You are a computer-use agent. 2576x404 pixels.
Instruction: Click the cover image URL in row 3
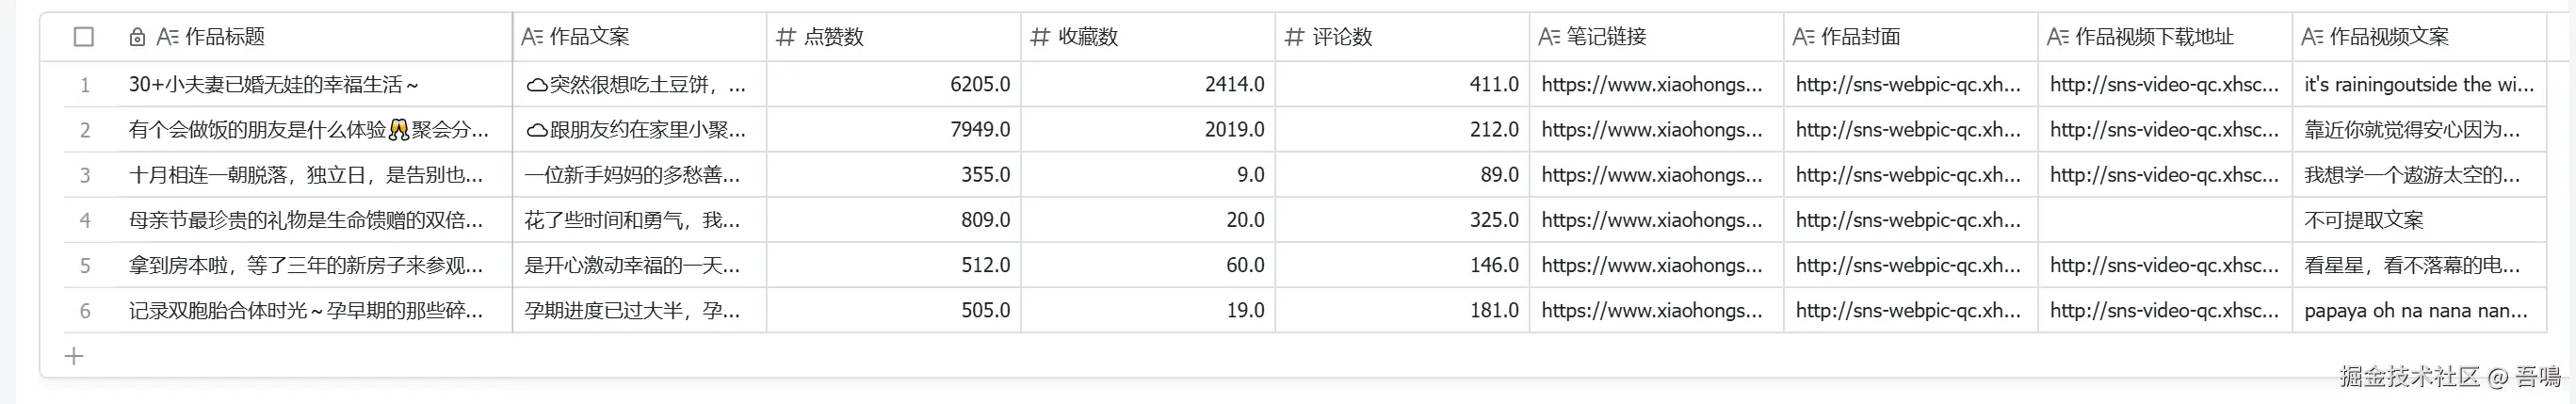pyautogui.click(x=1907, y=175)
